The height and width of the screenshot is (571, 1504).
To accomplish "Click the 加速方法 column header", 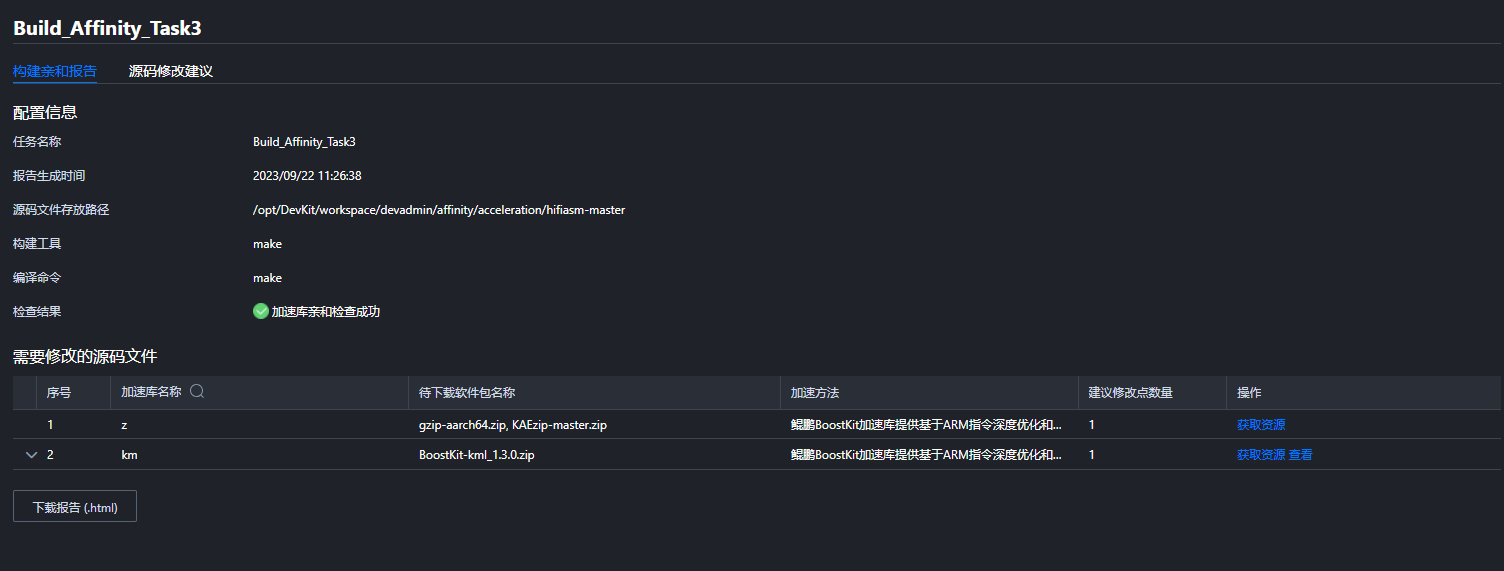I will tap(815, 393).
